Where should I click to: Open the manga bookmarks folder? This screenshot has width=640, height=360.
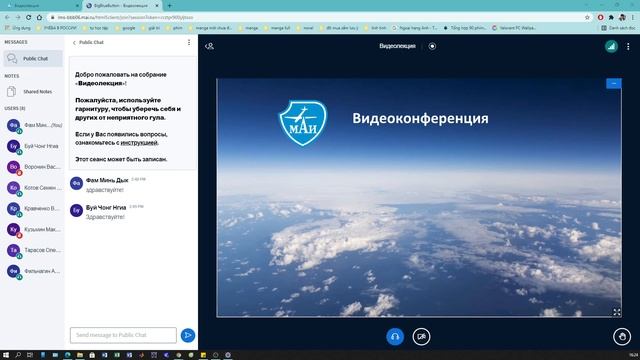tap(248, 28)
